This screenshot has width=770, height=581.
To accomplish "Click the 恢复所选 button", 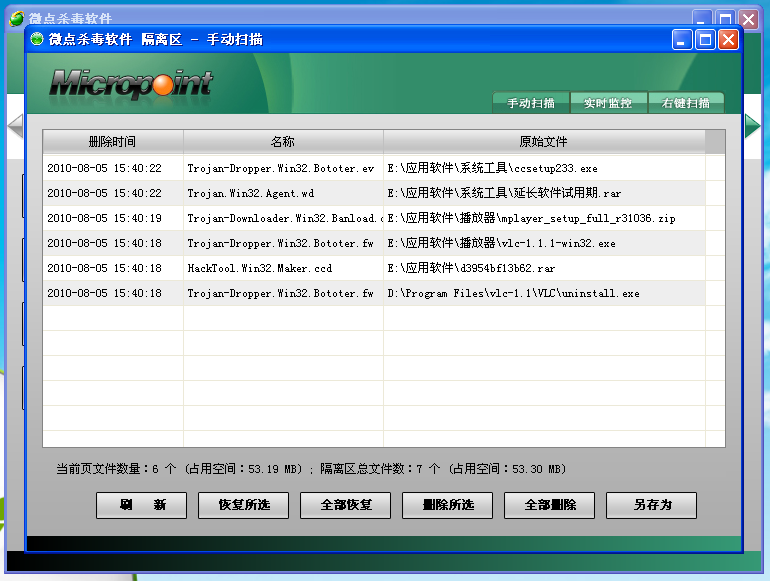I will [244, 505].
